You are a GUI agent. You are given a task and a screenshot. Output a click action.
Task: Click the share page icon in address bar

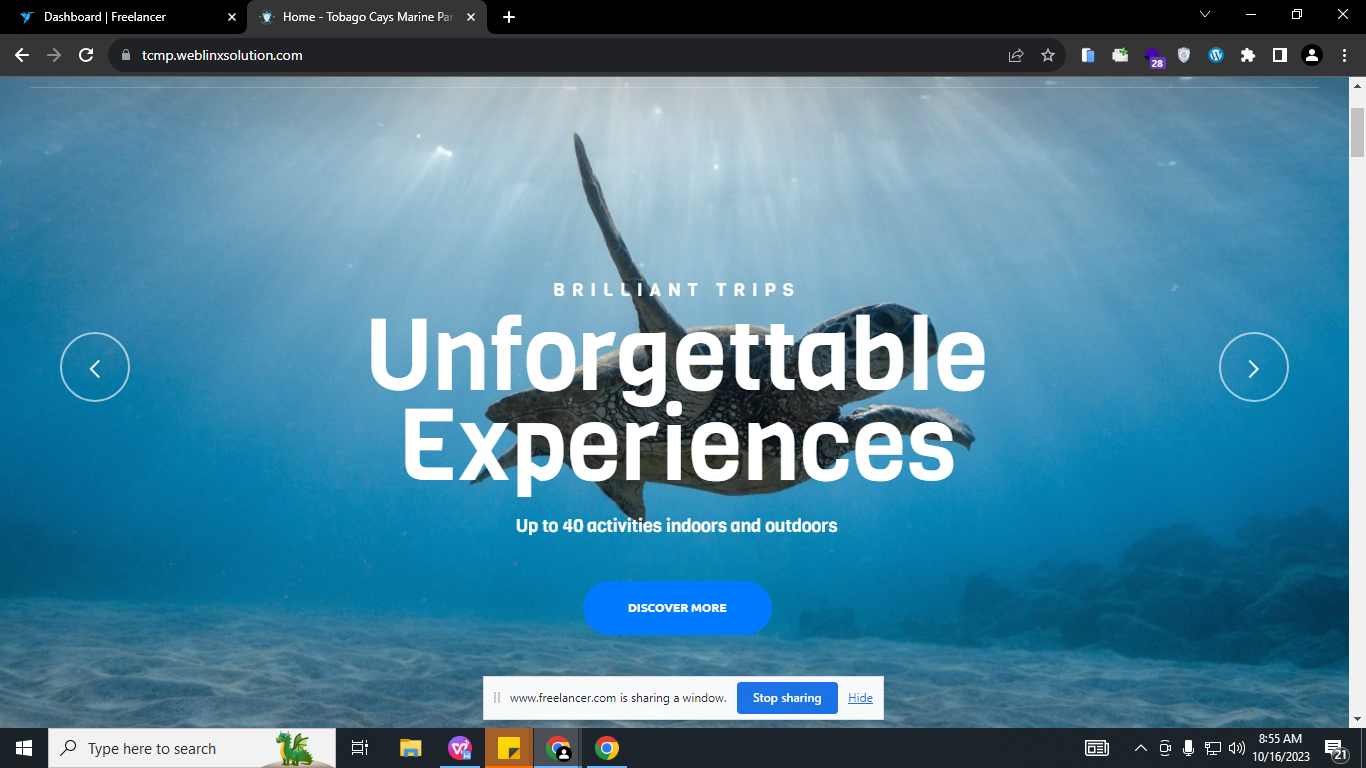pyautogui.click(x=1016, y=56)
